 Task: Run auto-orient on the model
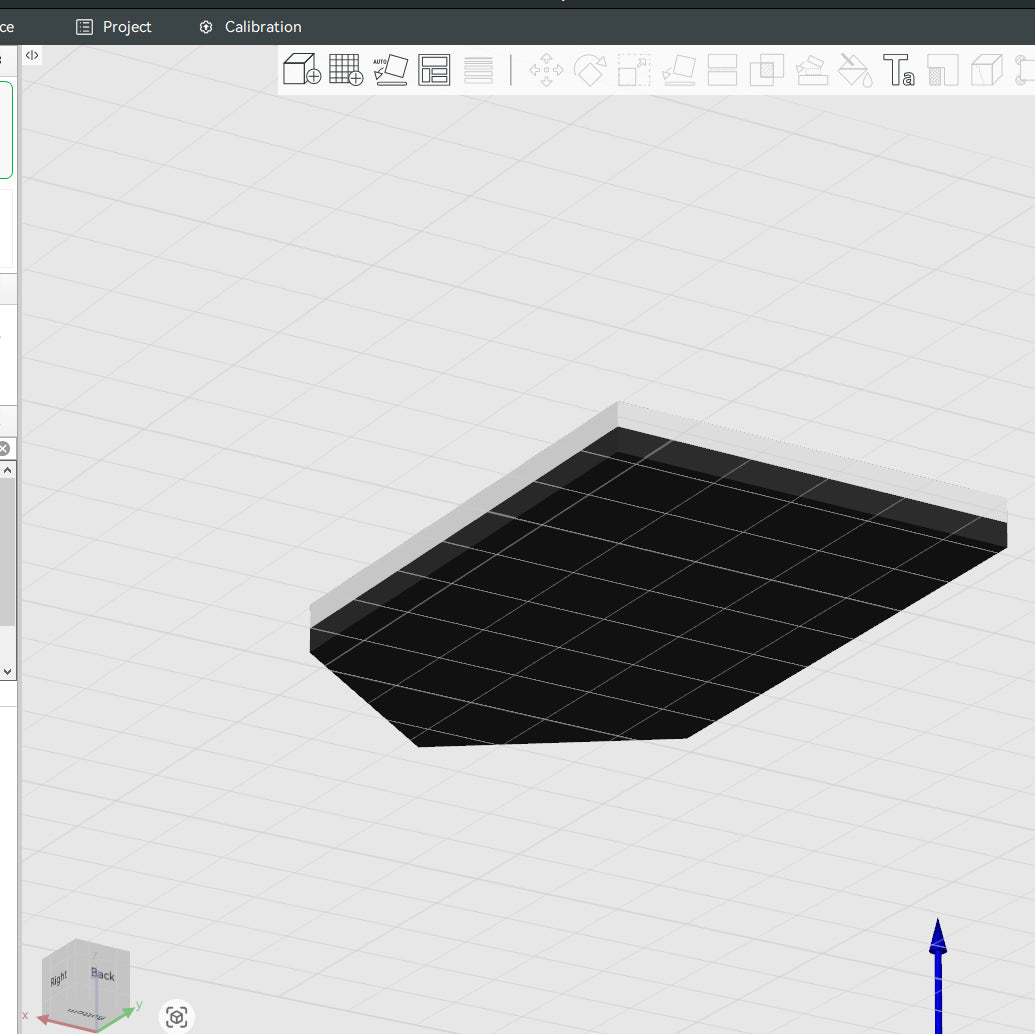tap(391, 70)
